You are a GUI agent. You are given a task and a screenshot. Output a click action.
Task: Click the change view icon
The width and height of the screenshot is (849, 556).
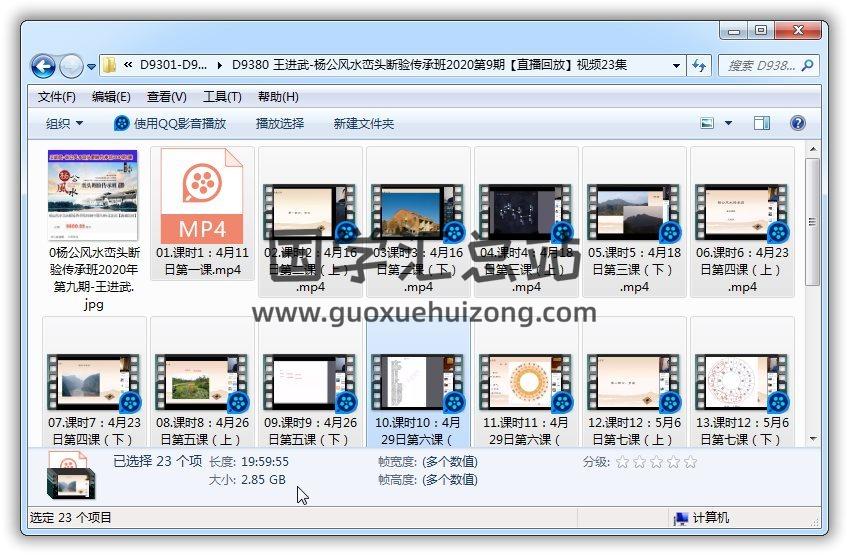pos(708,123)
